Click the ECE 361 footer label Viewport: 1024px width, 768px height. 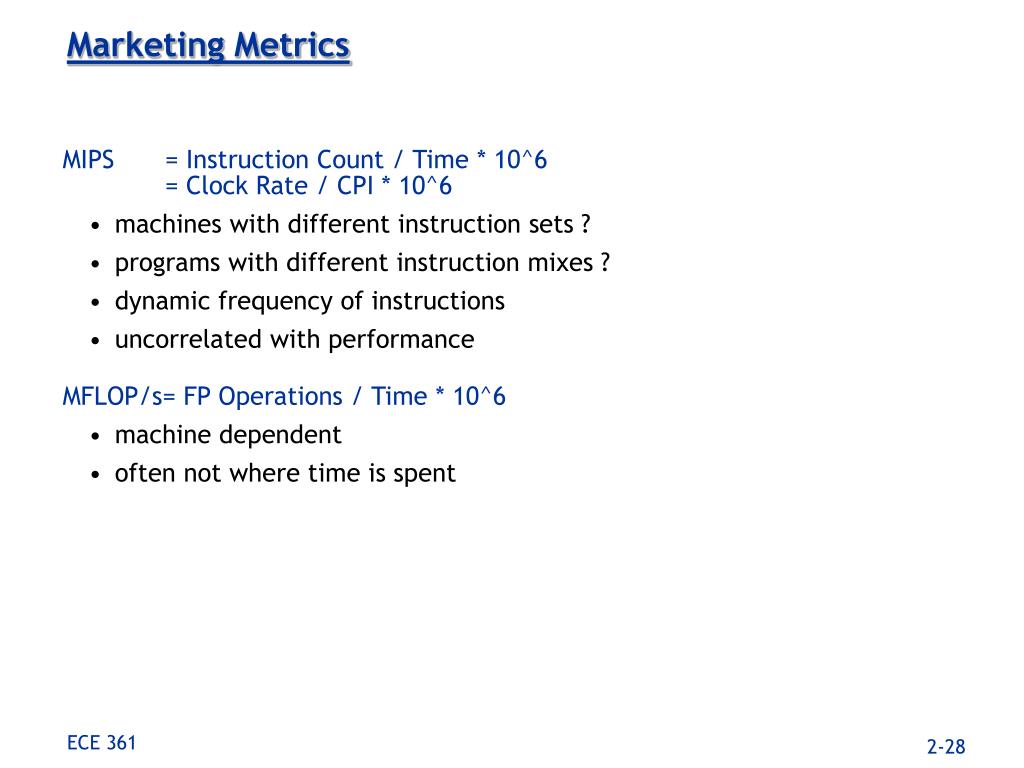tap(101, 743)
